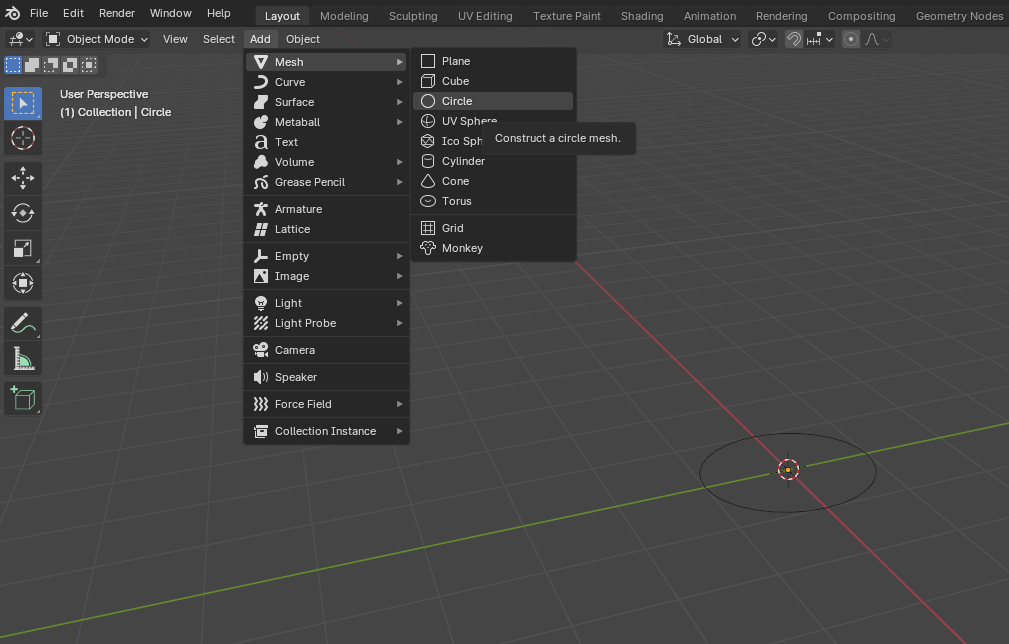The image size is (1009, 644).
Task: Activate the Cursor tool
Action: (x=23, y=138)
